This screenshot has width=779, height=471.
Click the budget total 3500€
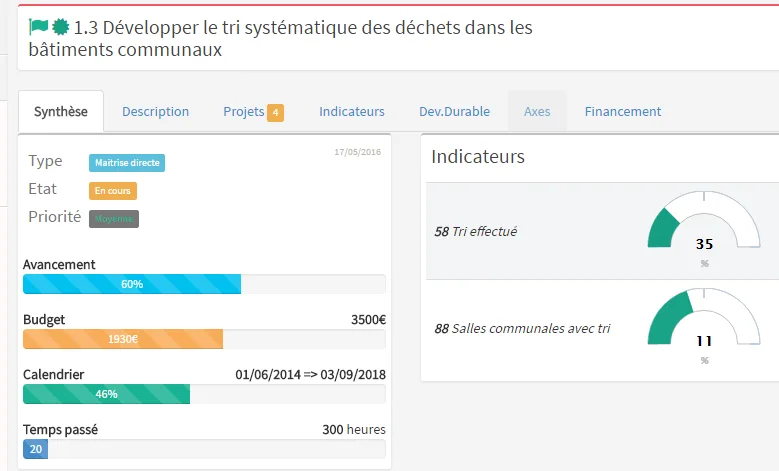point(369,319)
